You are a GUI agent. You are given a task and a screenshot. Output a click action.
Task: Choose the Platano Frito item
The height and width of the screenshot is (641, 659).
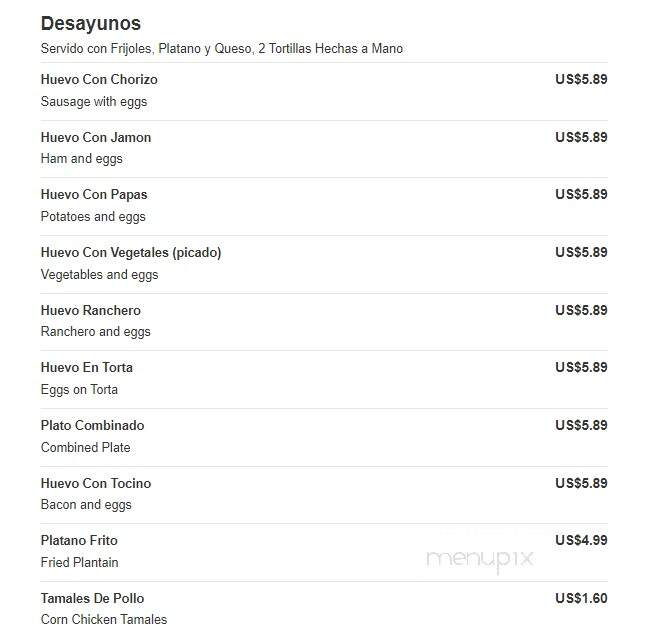[x=79, y=541]
